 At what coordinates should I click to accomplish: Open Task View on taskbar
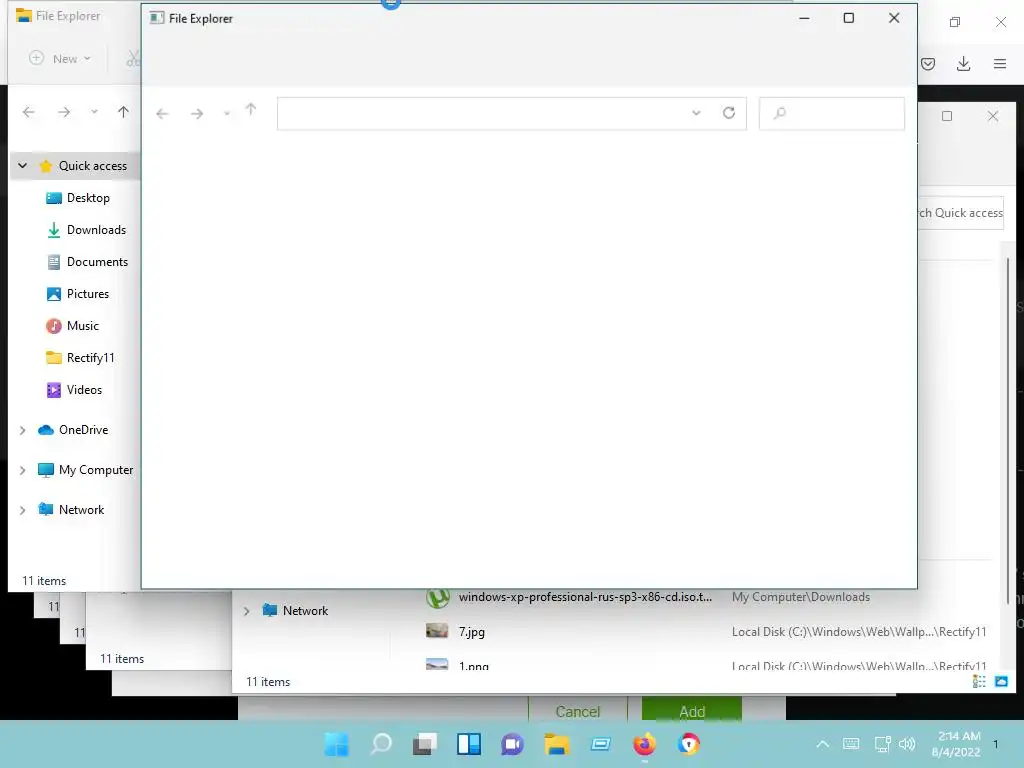coord(424,744)
